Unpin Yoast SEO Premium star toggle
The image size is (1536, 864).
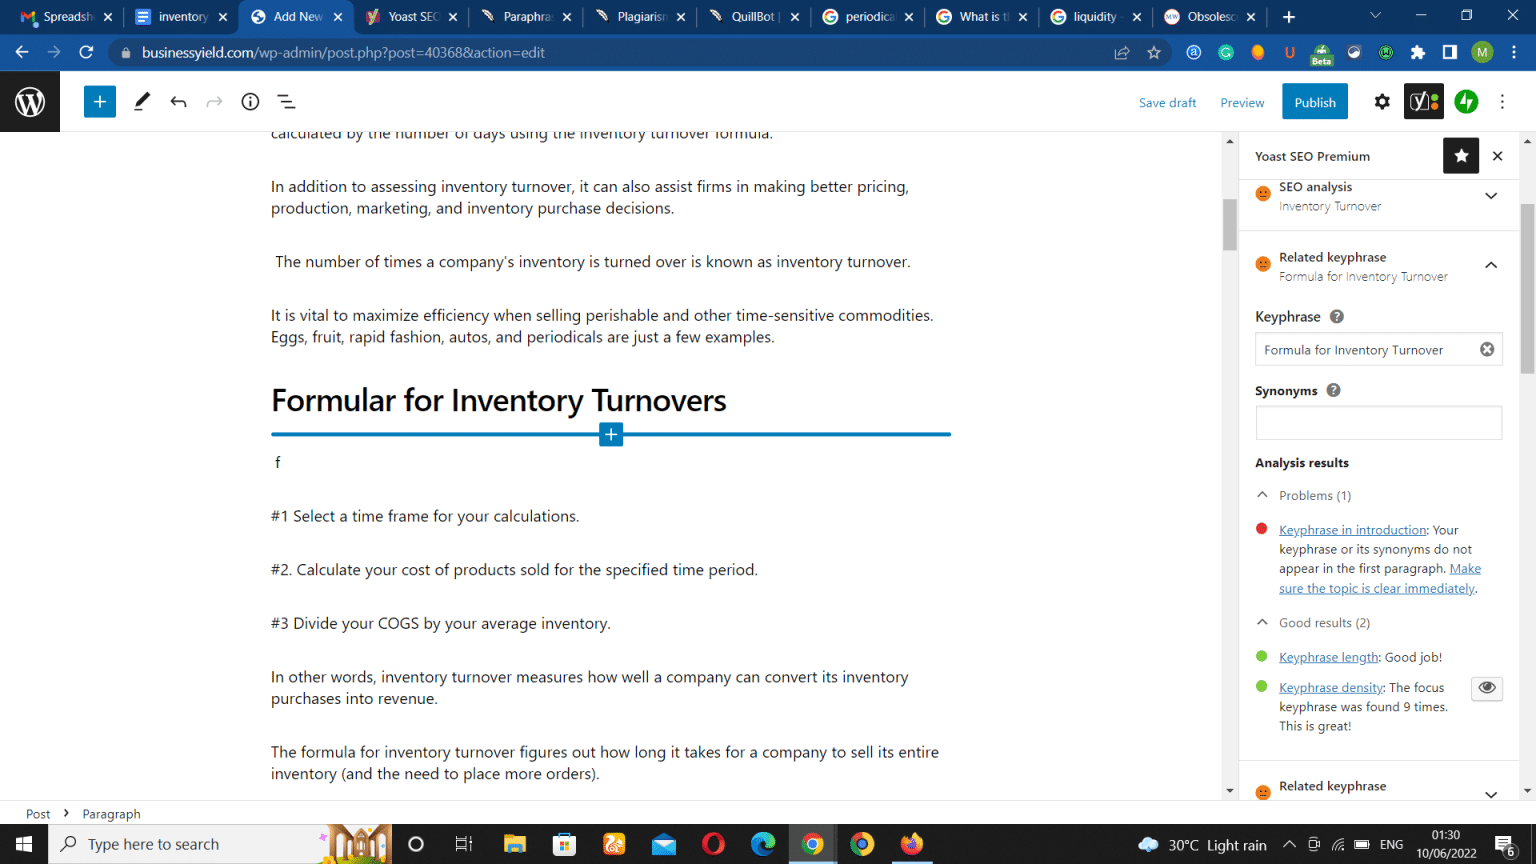tap(1461, 156)
